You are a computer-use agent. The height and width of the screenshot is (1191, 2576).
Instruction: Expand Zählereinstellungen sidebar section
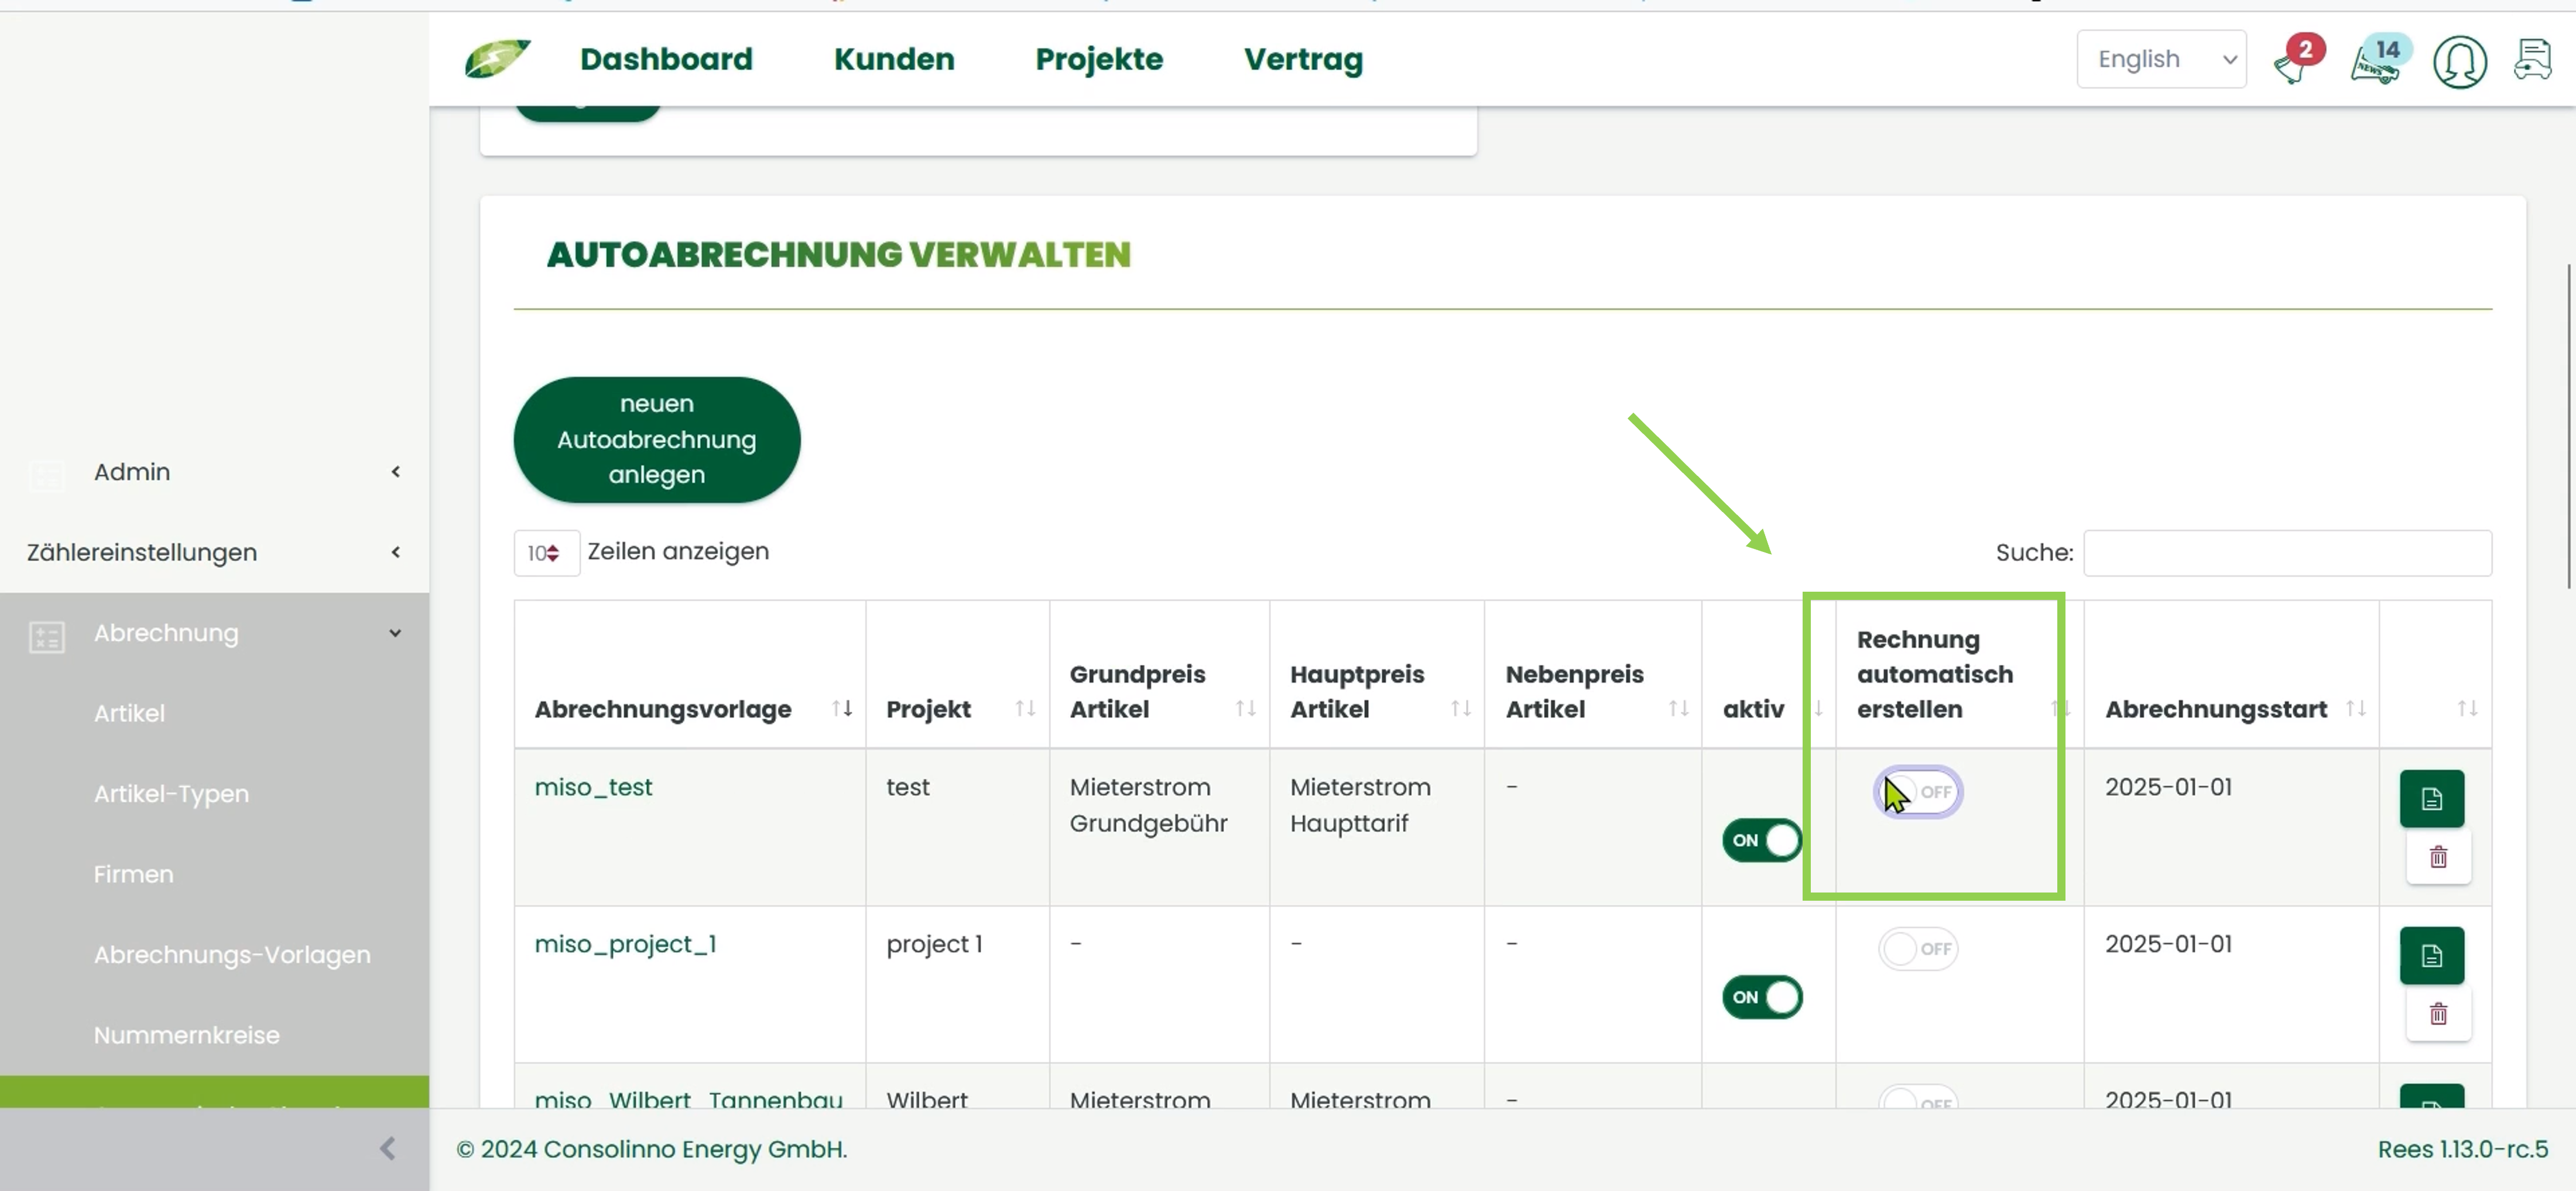(215, 552)
